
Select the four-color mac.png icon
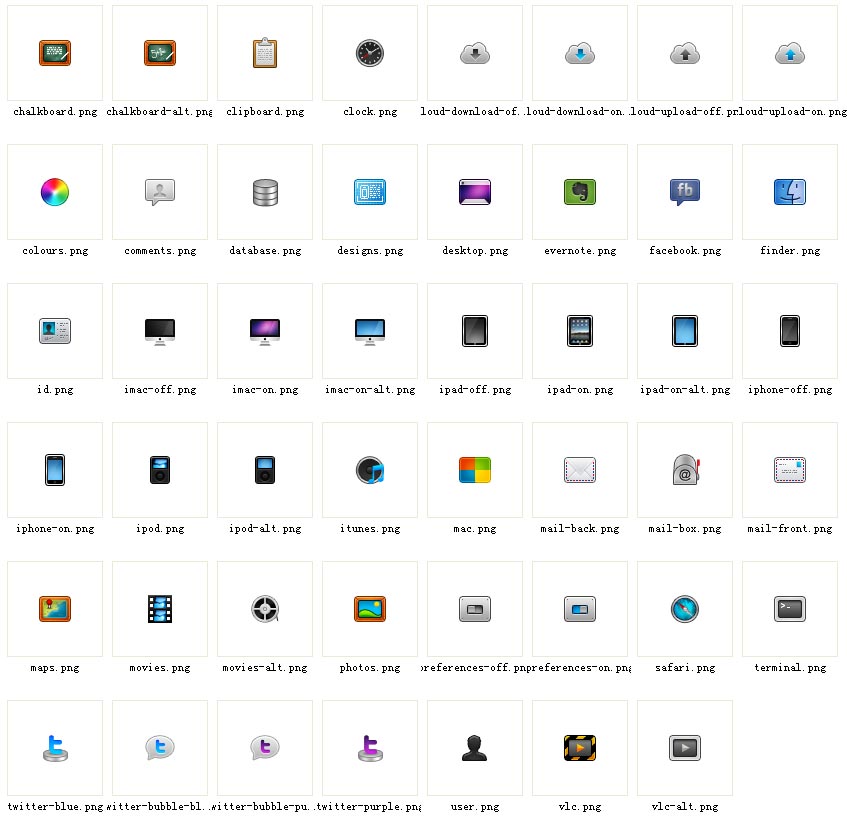pyautogui.click(x=475, y=470)
